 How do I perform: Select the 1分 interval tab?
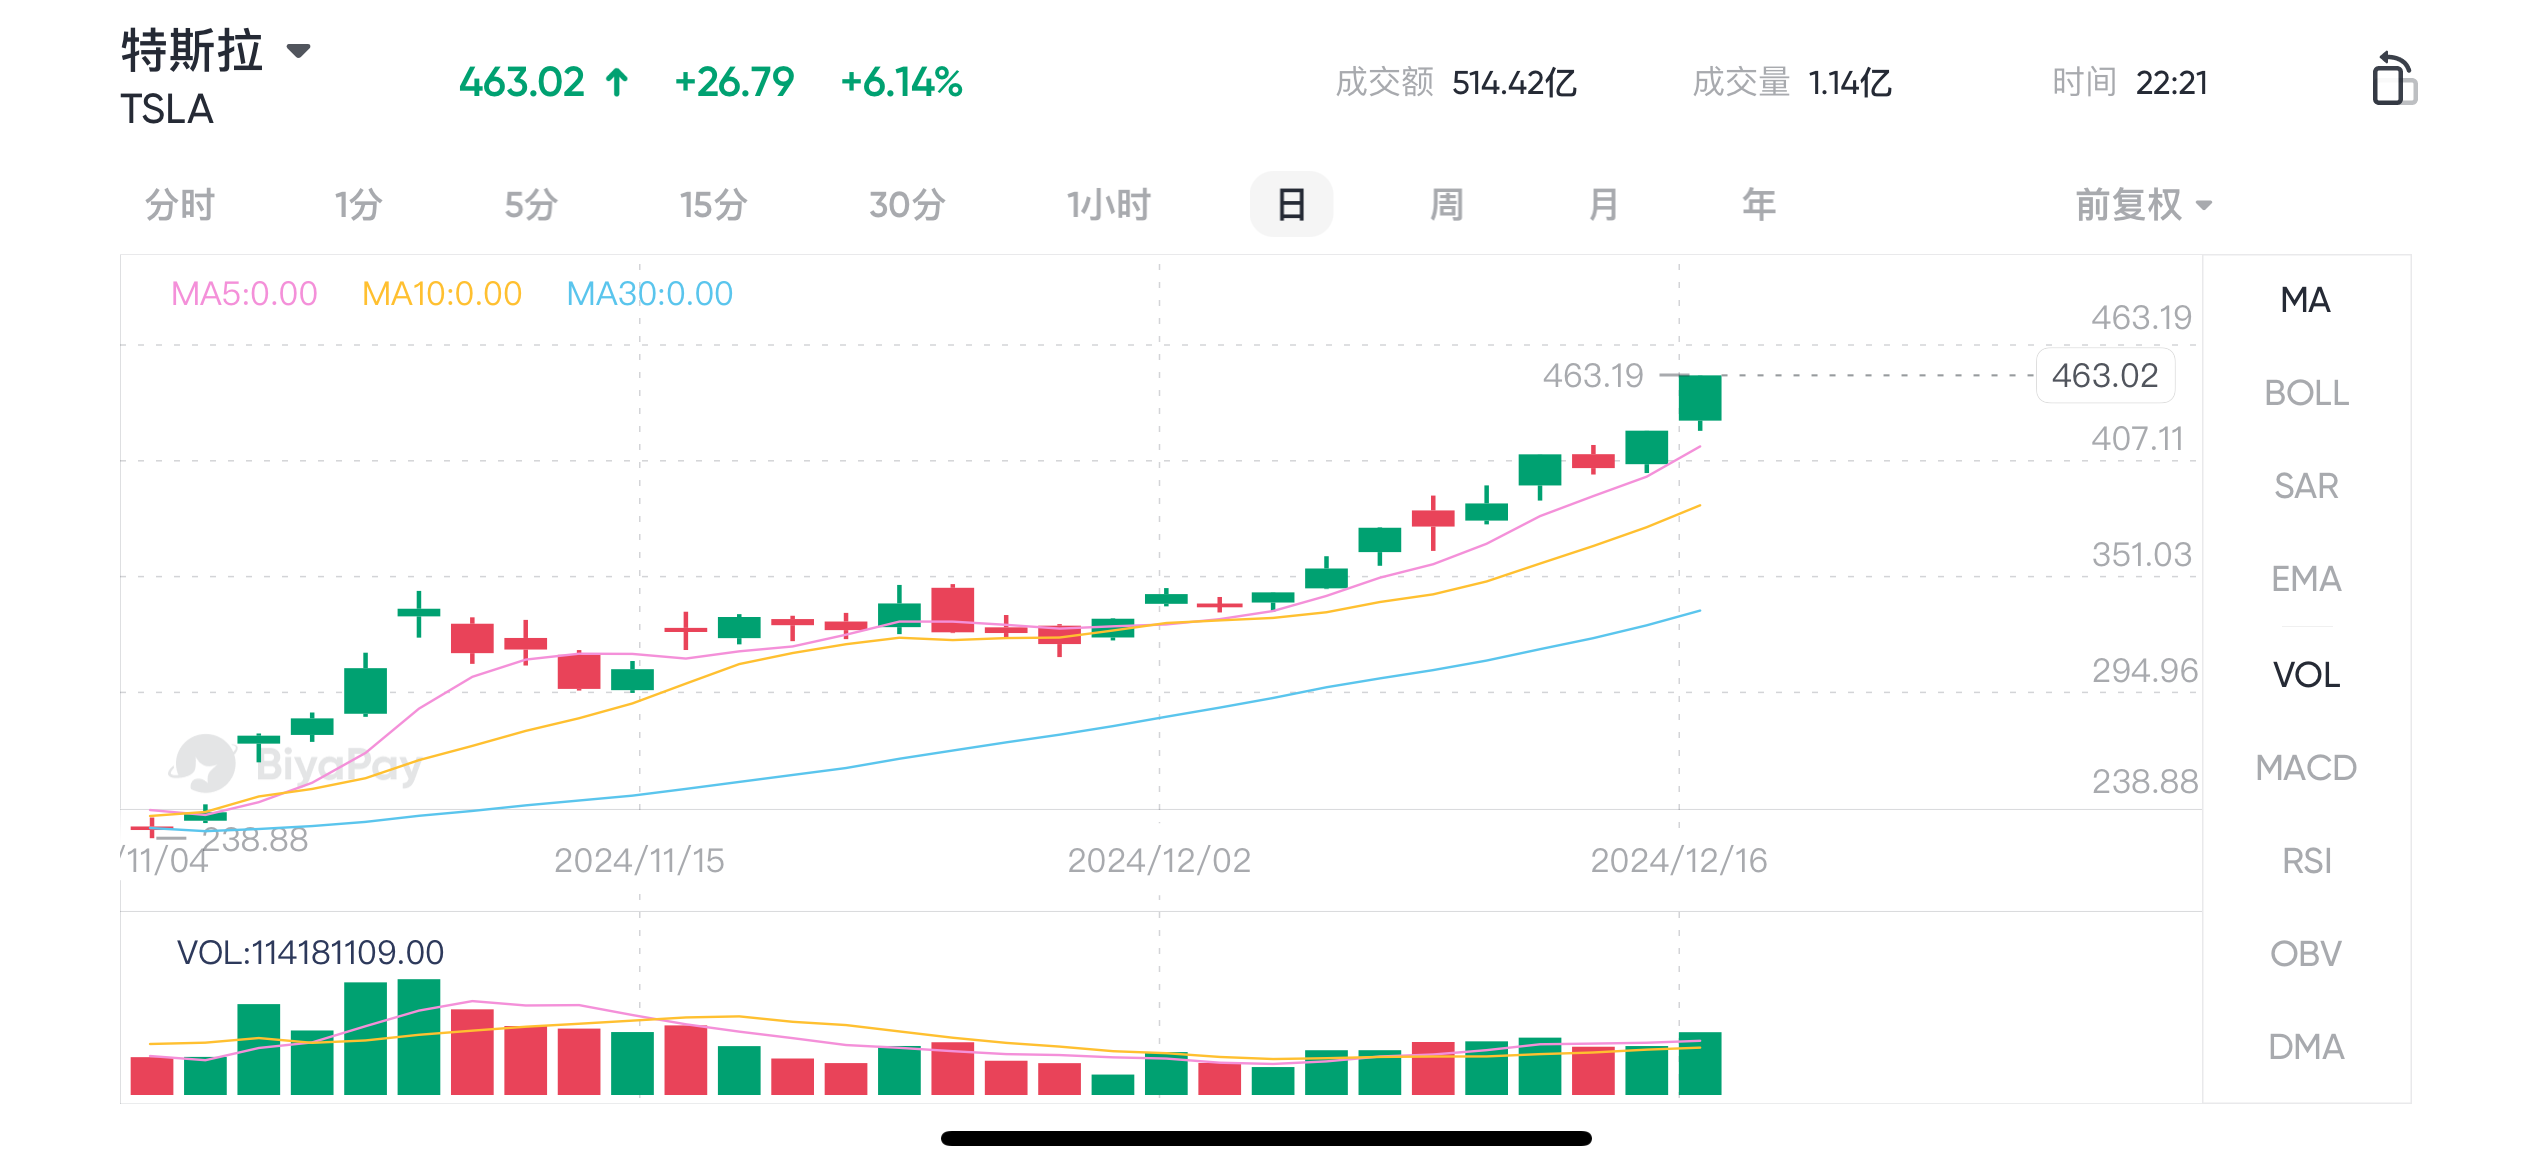click(x=358, y=205)
